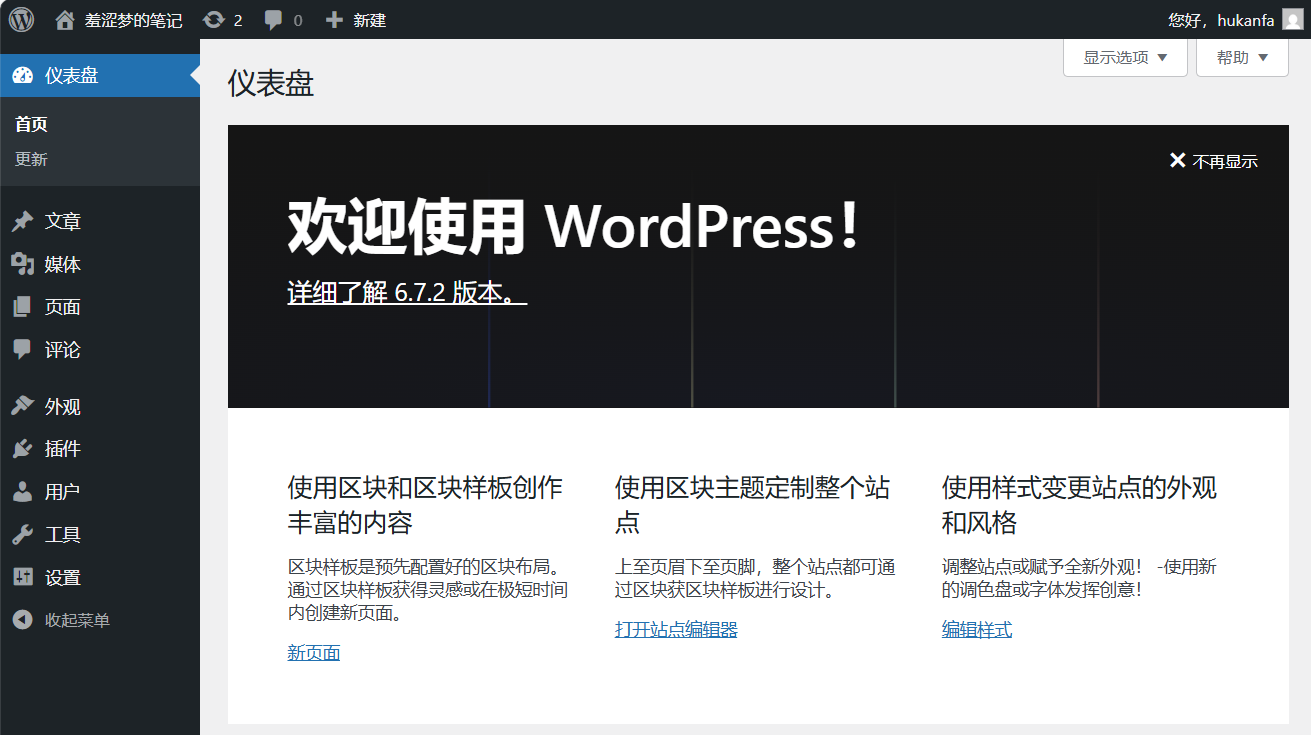The image size is (1311, 735).
Task: Click the 文章 pushpin icon
Action: click(x=22, y=222)
